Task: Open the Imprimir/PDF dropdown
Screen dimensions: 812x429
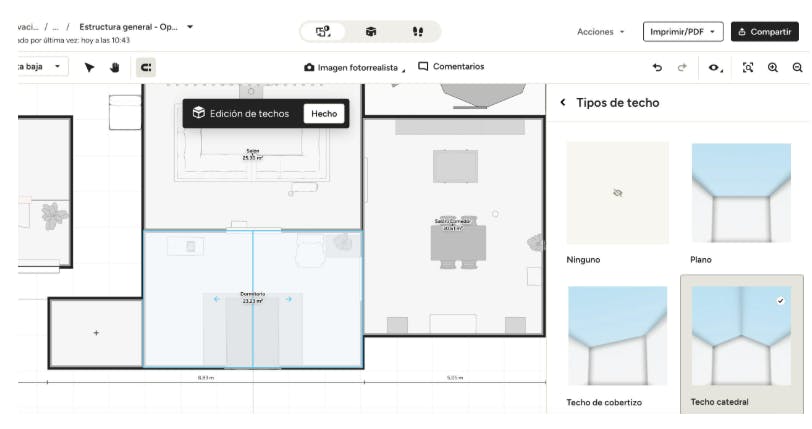Action: click(x=683, y=32)
